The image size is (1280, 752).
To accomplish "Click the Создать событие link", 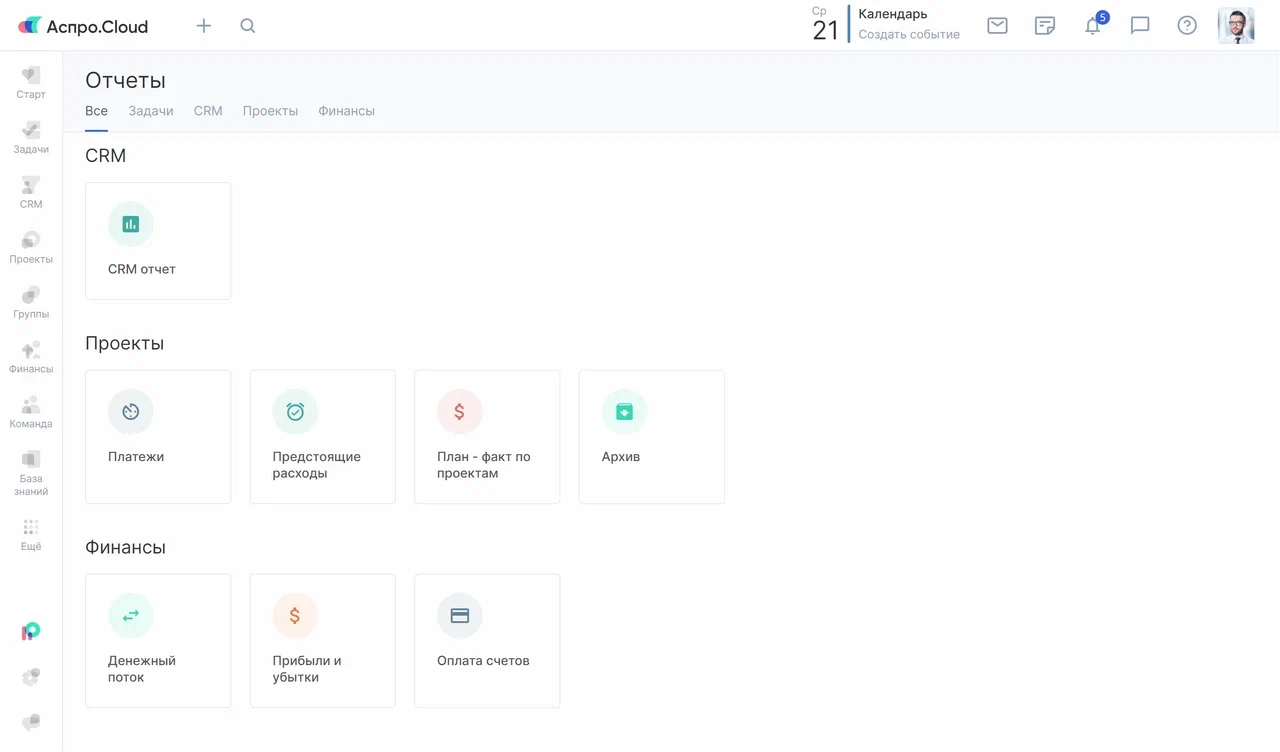I will (x=908, y=34).
